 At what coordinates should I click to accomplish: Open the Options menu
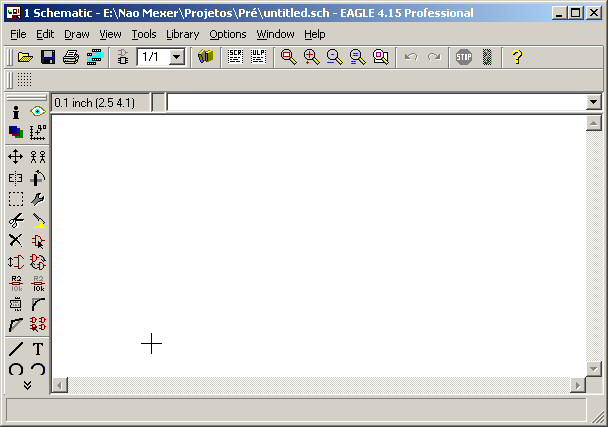[228, 35]
